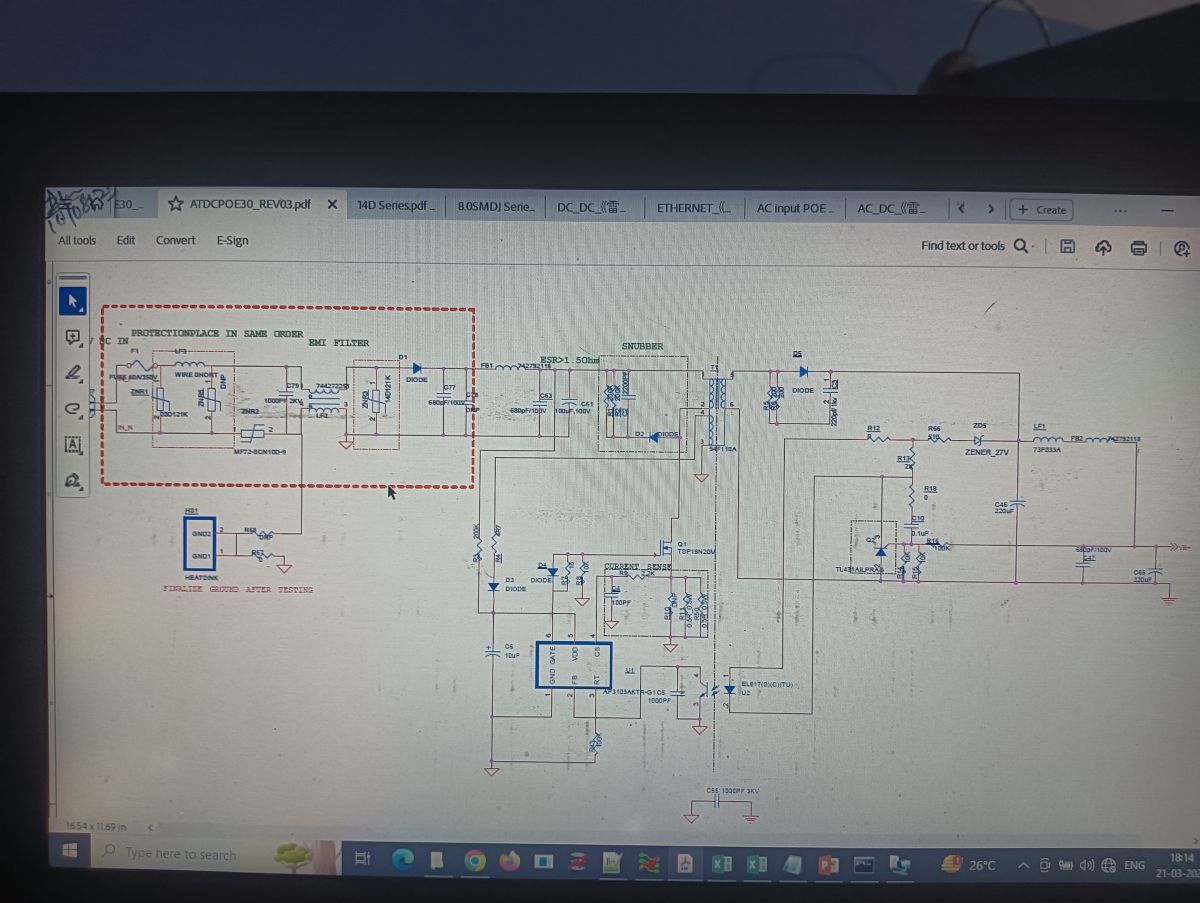Click the EMI FILTER label
The image size is (1200, 903).
(338, 343)
